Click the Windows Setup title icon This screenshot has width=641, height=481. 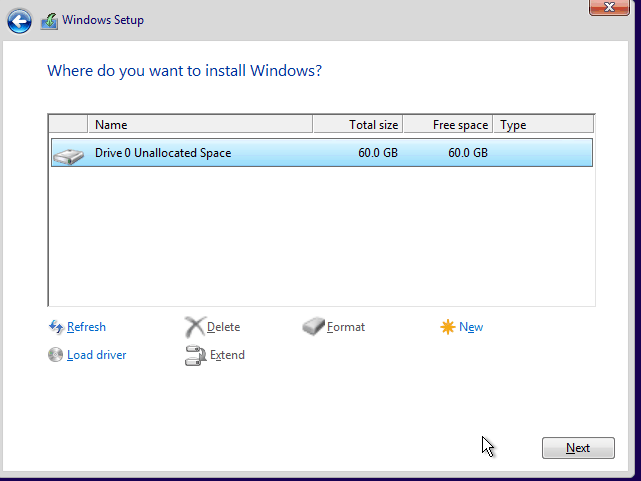point(49,21)
